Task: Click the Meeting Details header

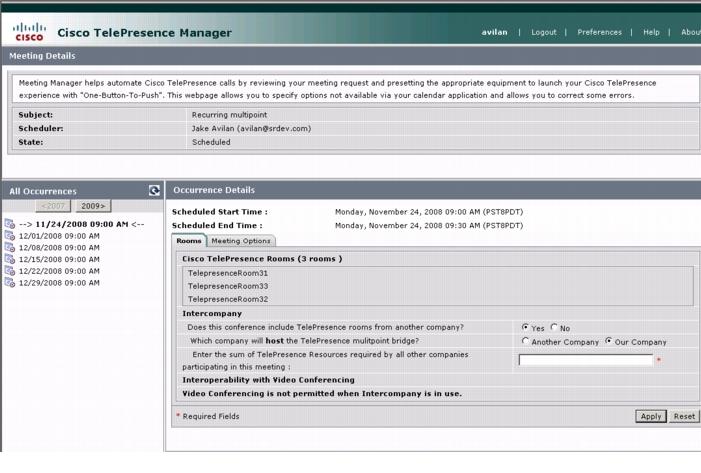Action: click(42, 56)
